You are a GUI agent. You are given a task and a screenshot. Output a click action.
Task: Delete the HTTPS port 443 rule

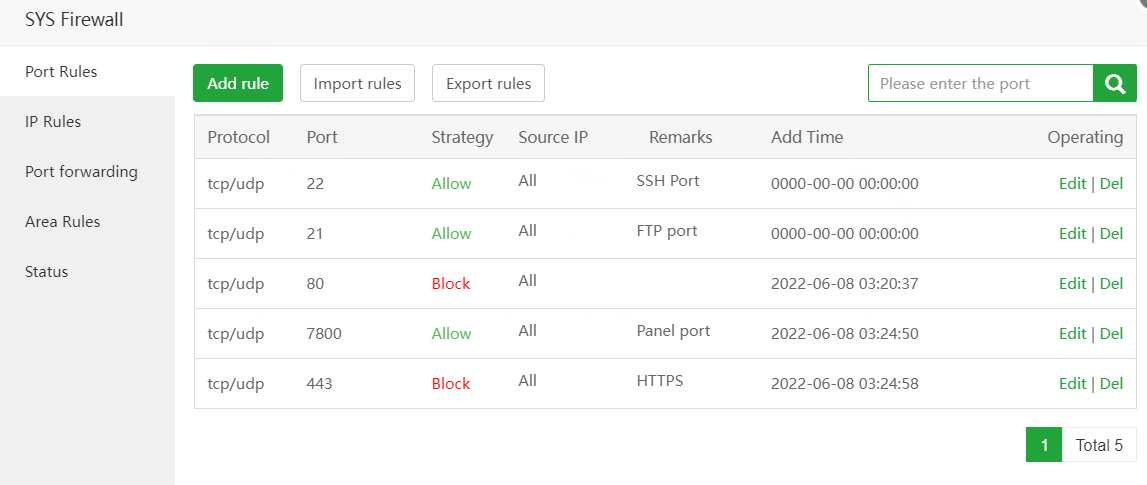[1111, 384]
